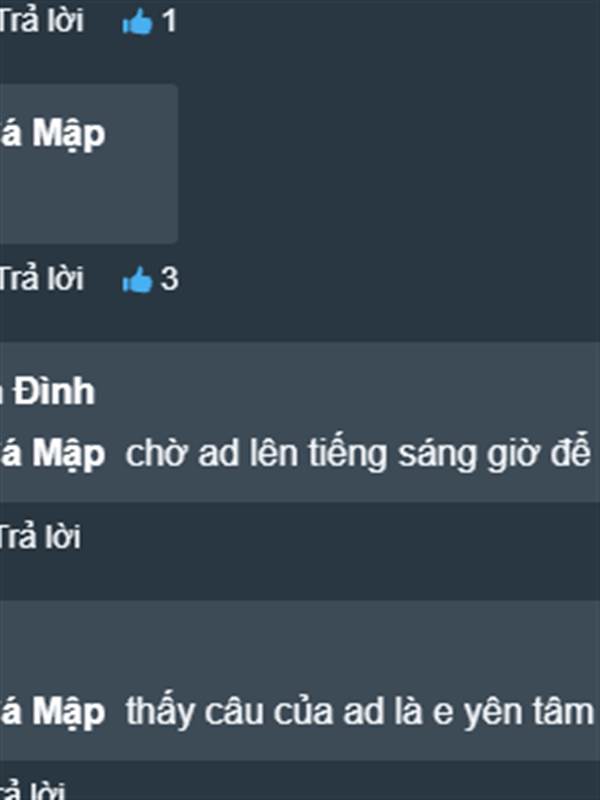Open the reactions list from count 1
Image resolution: width=600 pixels, height=800 pixels.
point(169,22)
